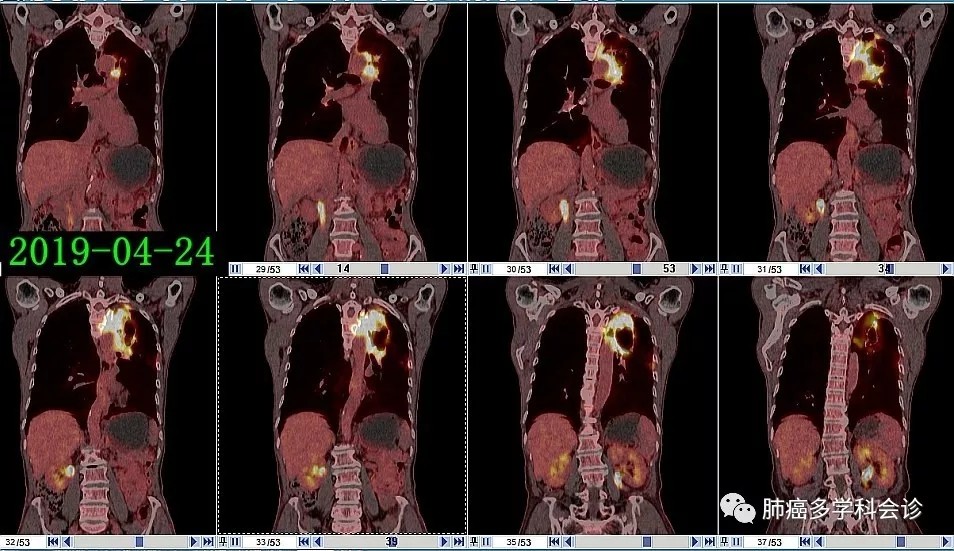Jump to first slice in 29/53 panel
The height and width of the screenshot is (551, 954).
click(304, 269)
